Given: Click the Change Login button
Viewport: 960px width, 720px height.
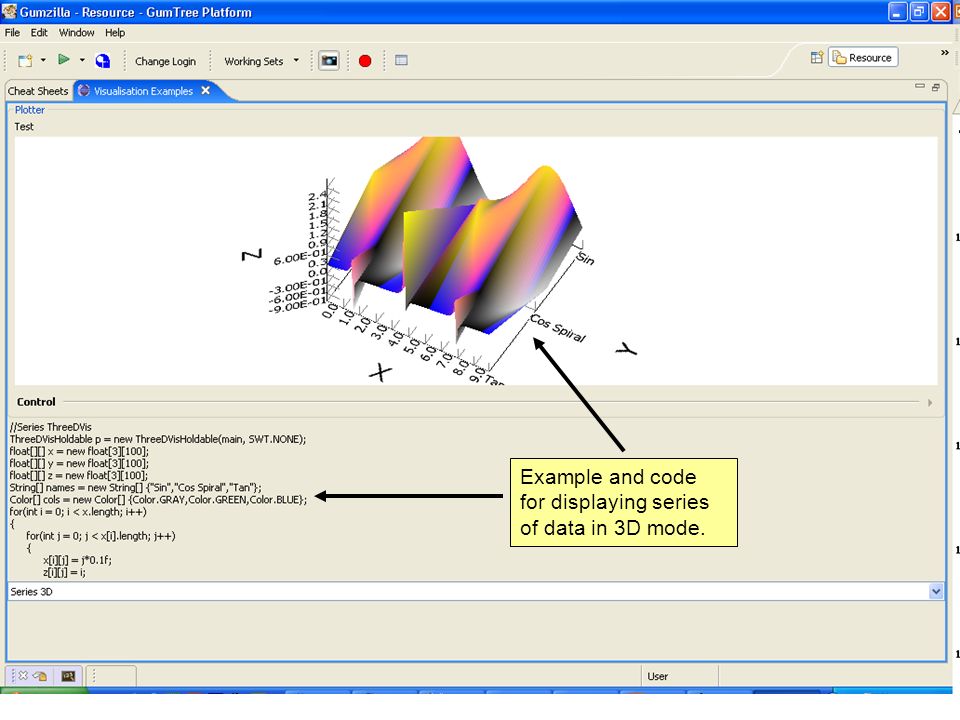Looking at the screenshot, I should (165, 61).
